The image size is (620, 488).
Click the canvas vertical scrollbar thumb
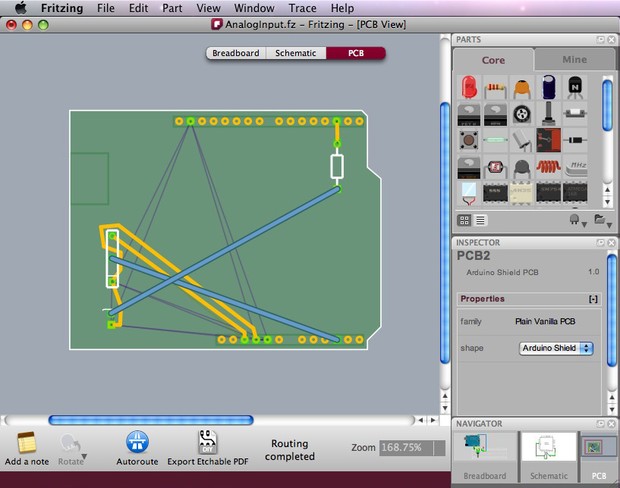tap(445, 233)
